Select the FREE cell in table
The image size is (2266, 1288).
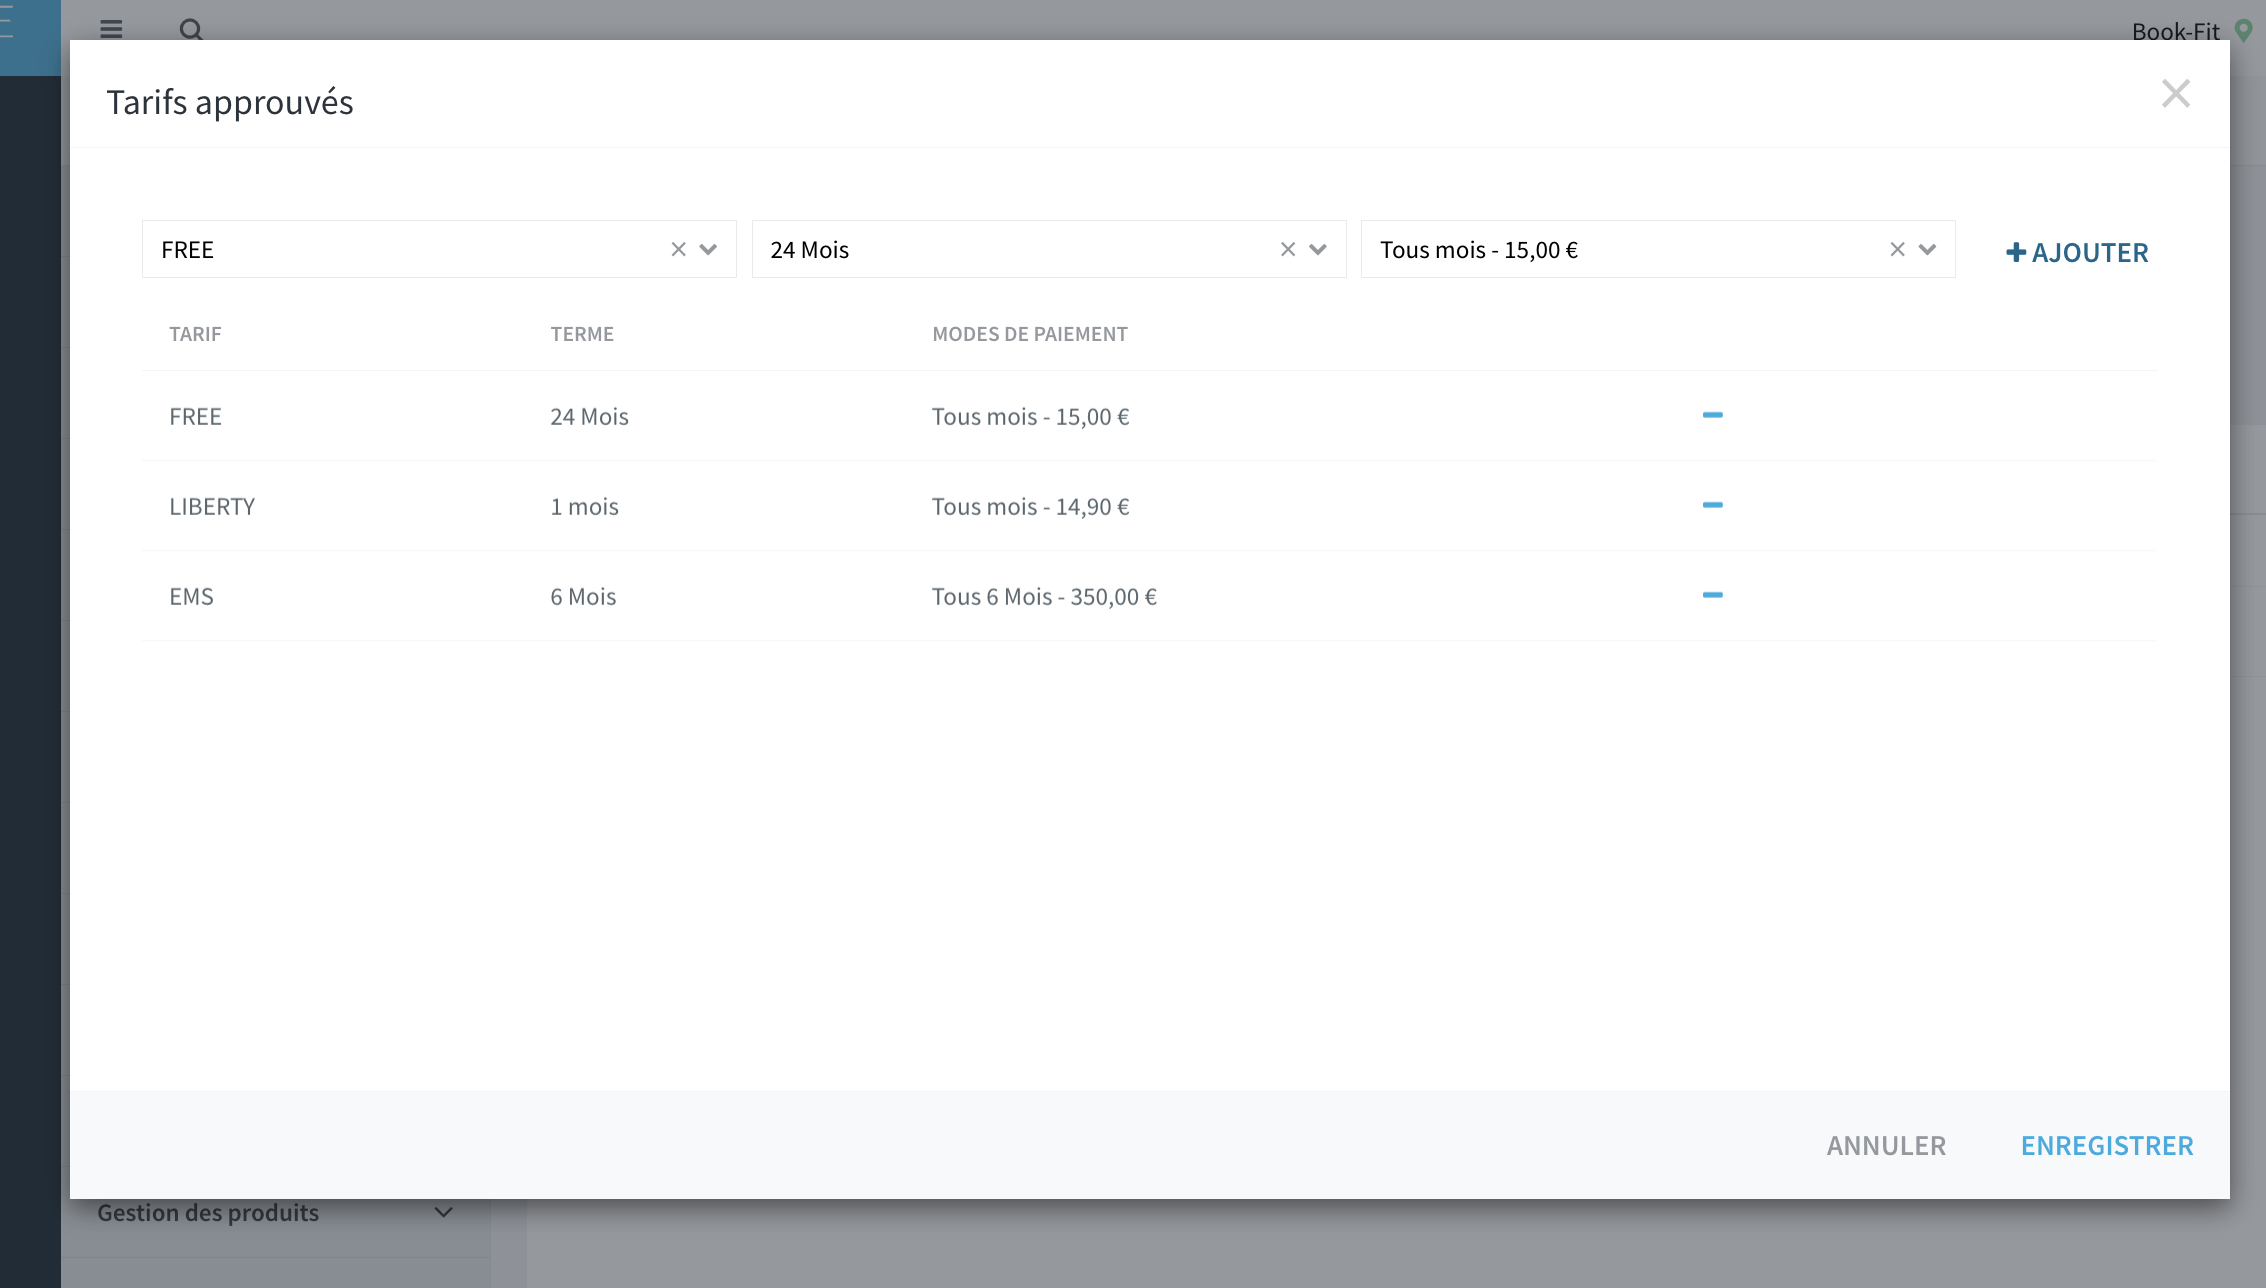(195, 416)
